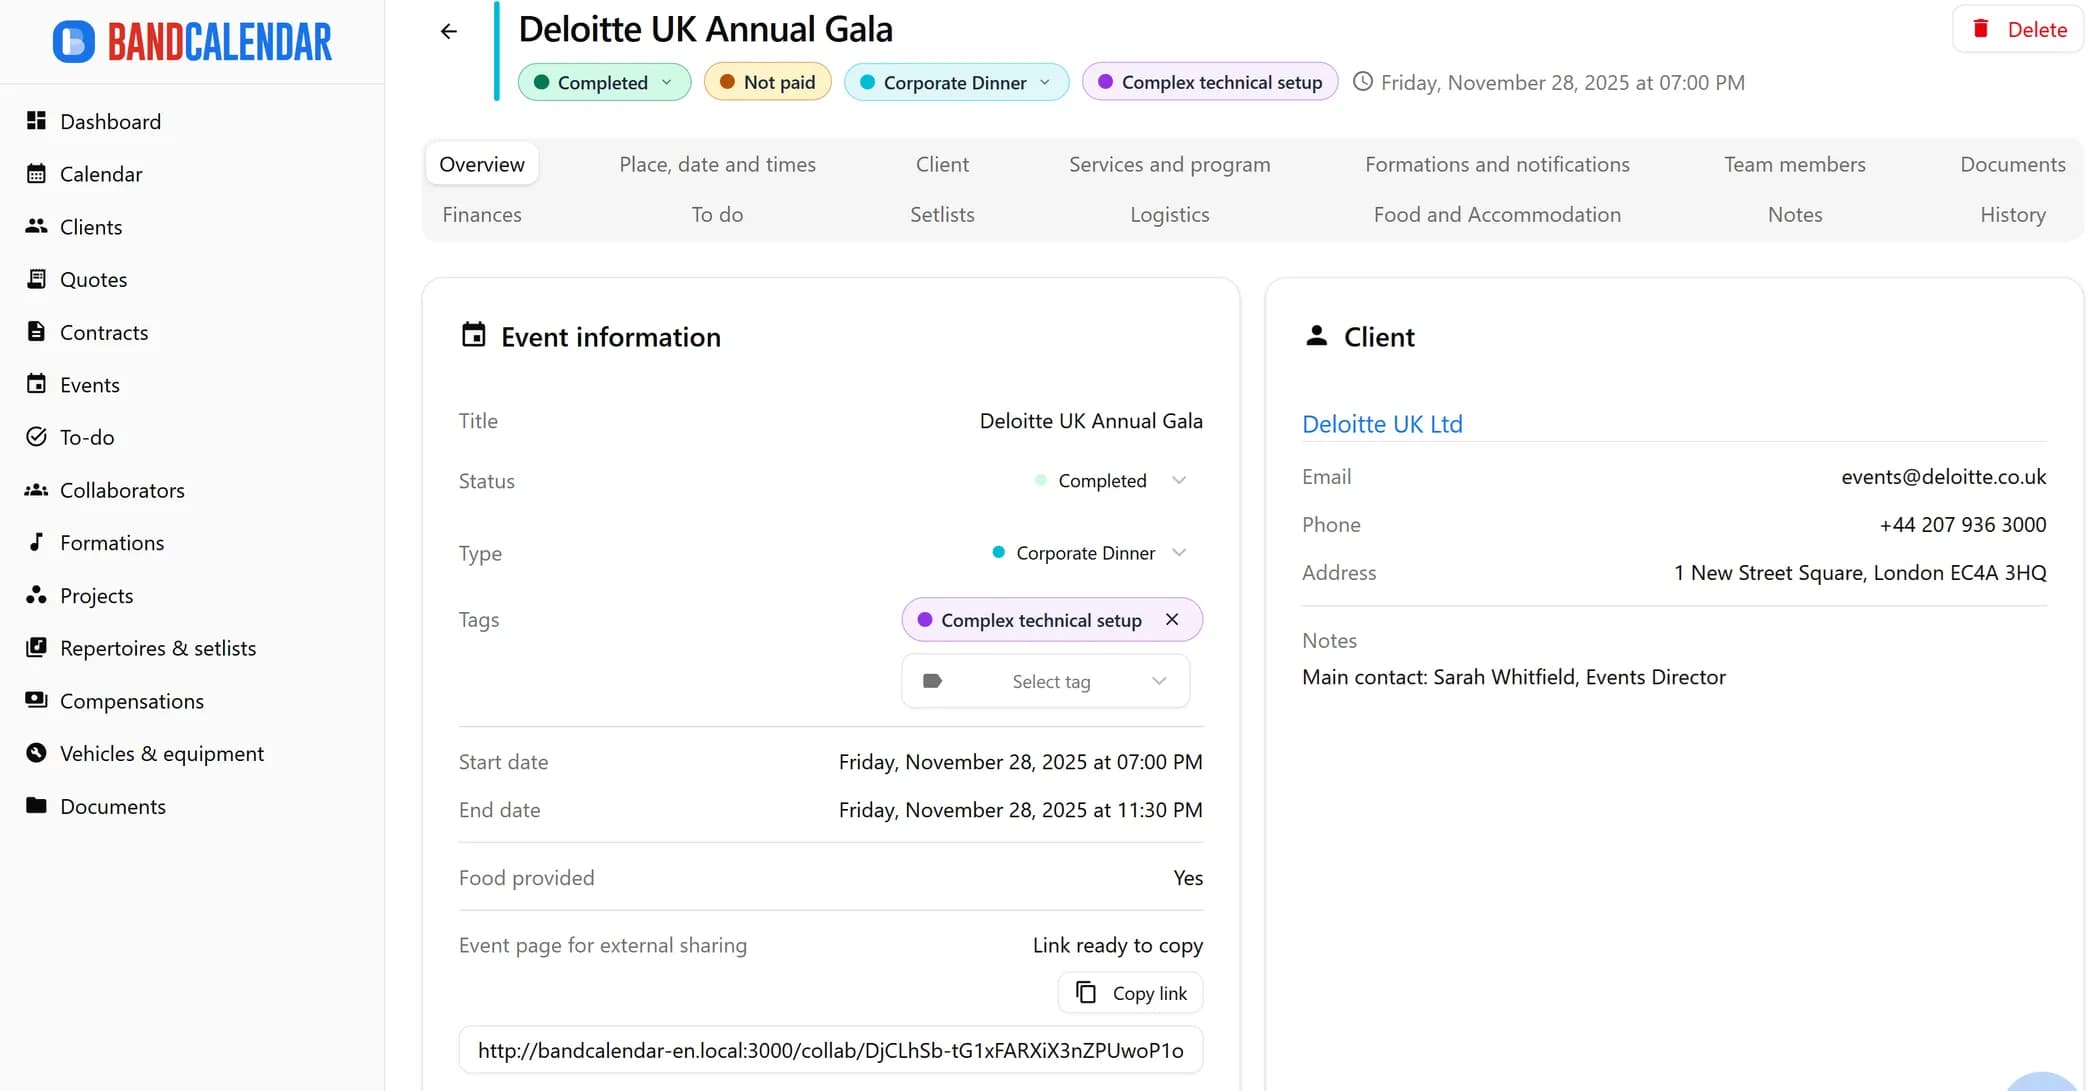Screen dimensions: 2100x1091
Task: Open To-do via its checkmark icon
Action: pos(36,437)
